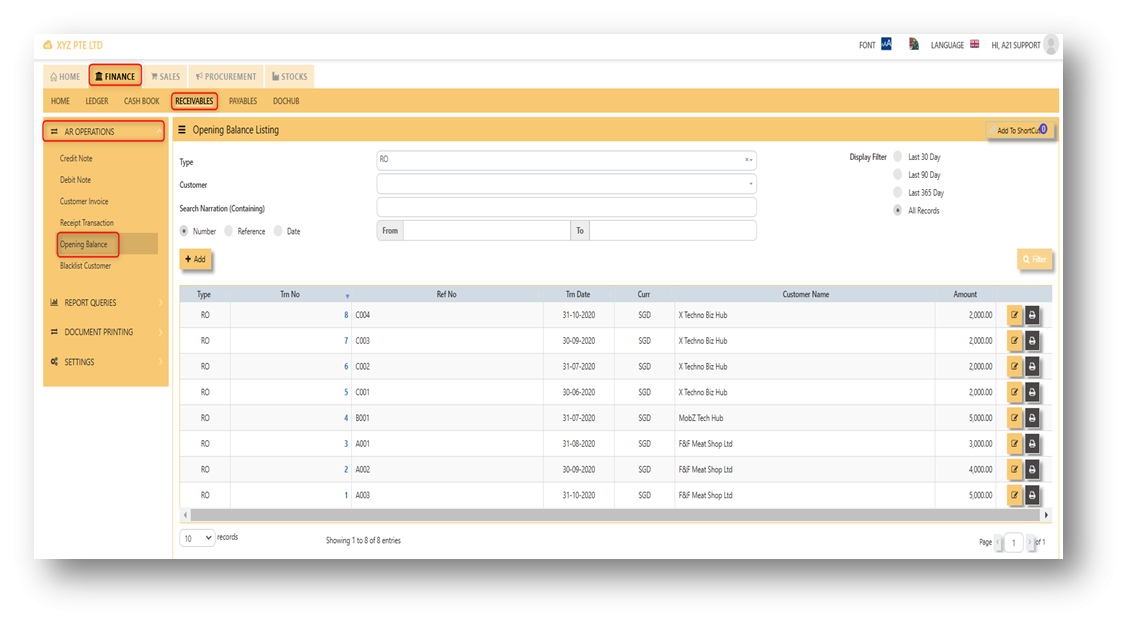
Task: Click the LANGUAGE flag icon
Action: tap(974, 44)
